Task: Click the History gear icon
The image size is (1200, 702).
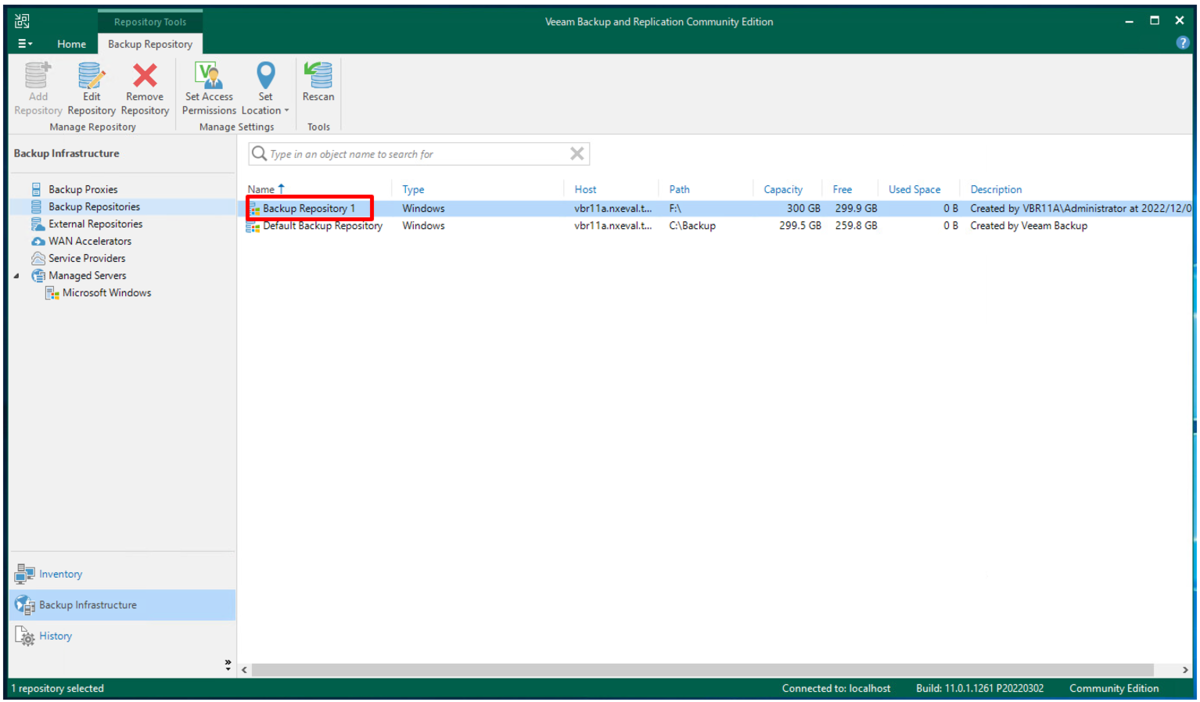Action: point(25,636)
